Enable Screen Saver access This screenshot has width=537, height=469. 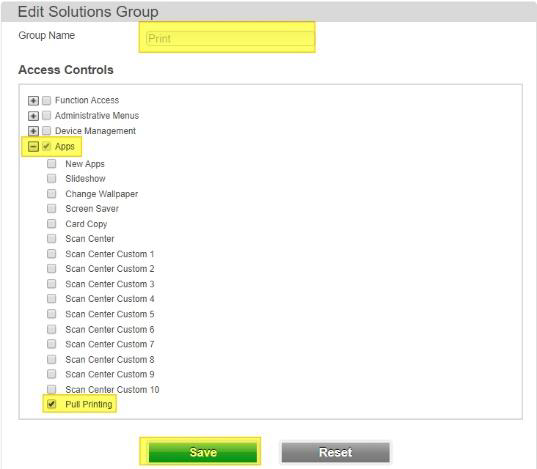pyautogui.click(x=52, y=208)
